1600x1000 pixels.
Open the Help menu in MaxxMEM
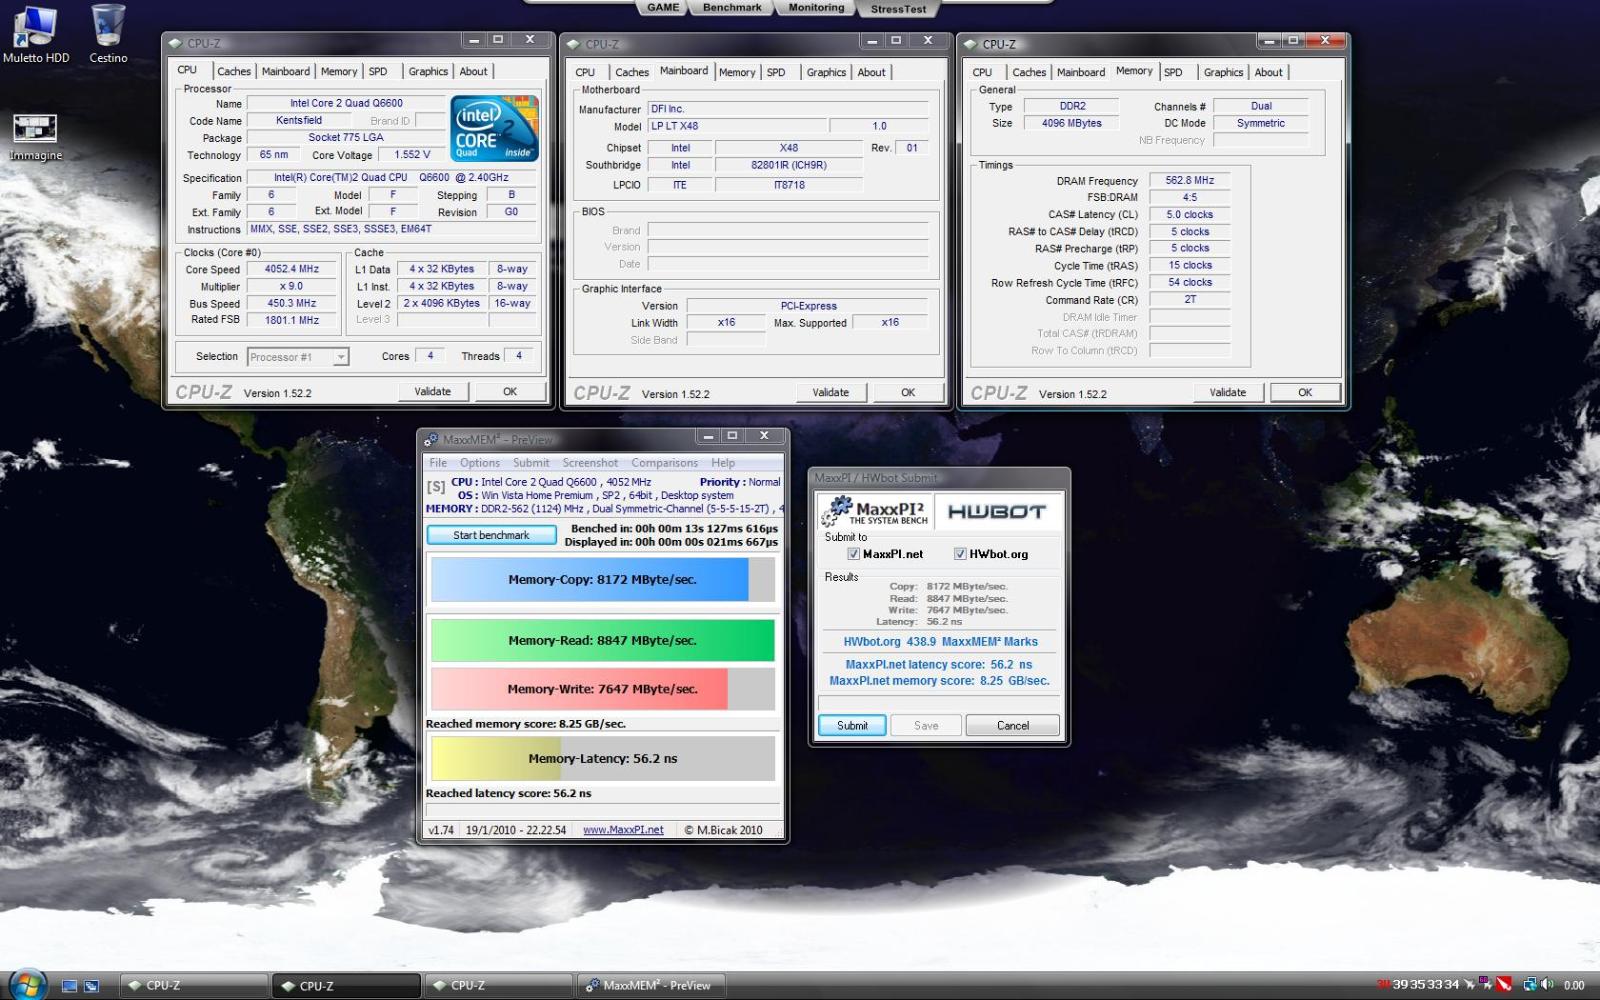pos(723,463)
